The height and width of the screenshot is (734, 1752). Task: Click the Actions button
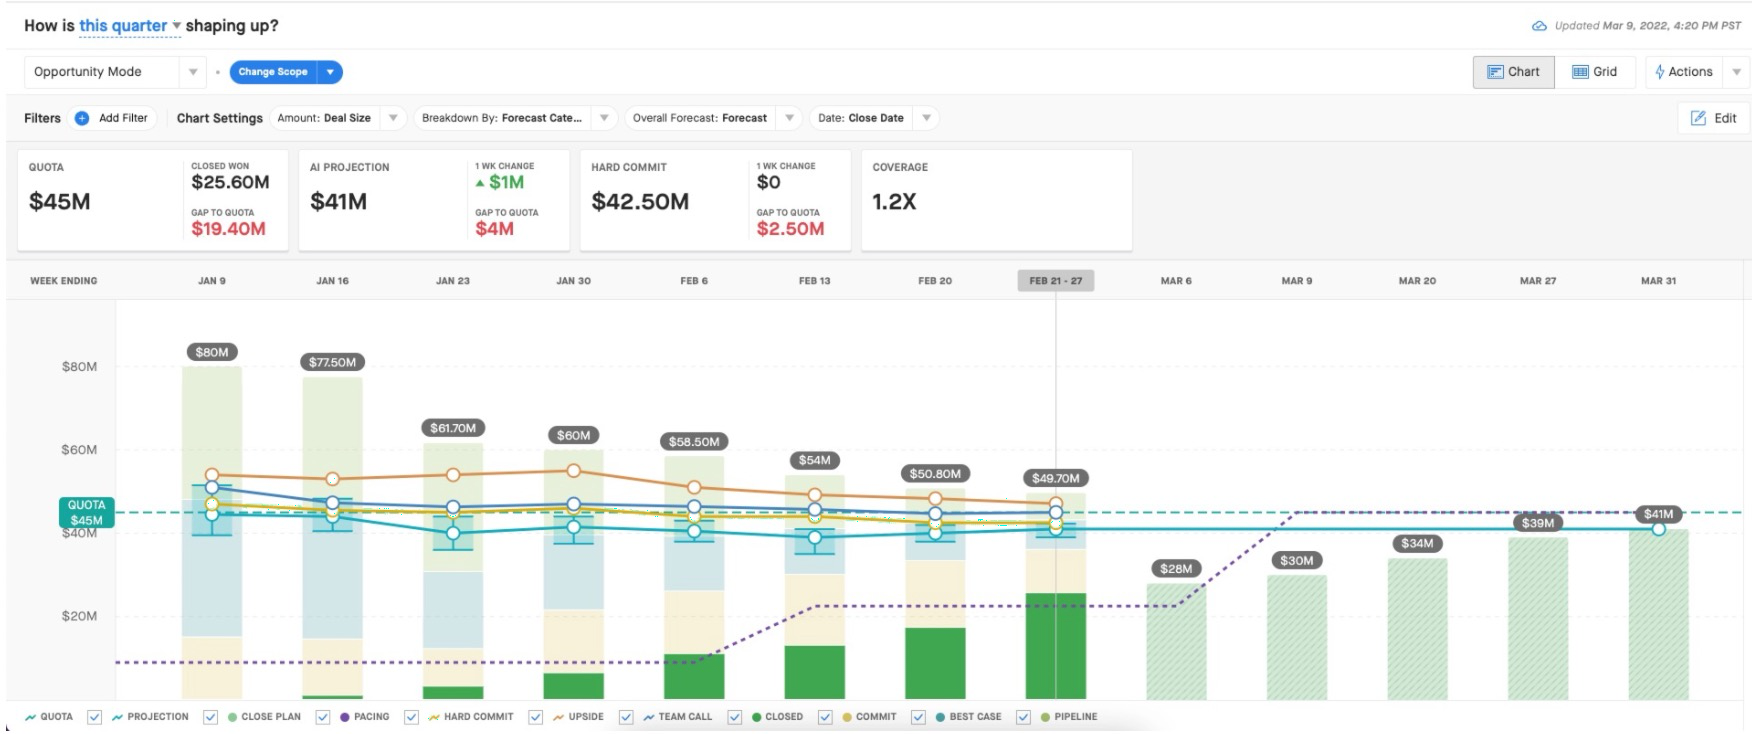pos(1685,72)
